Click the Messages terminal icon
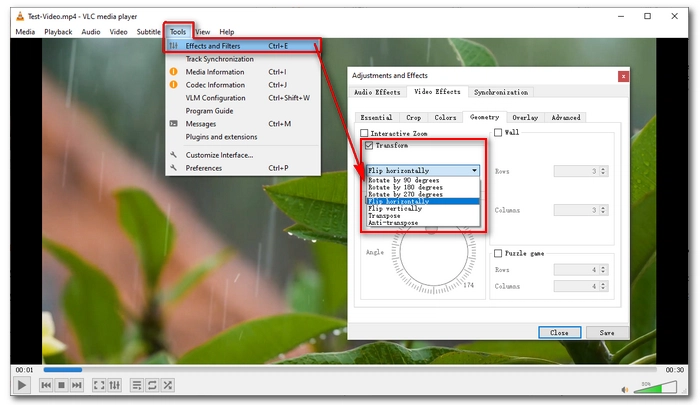The image size is (700, 405). 174,124
